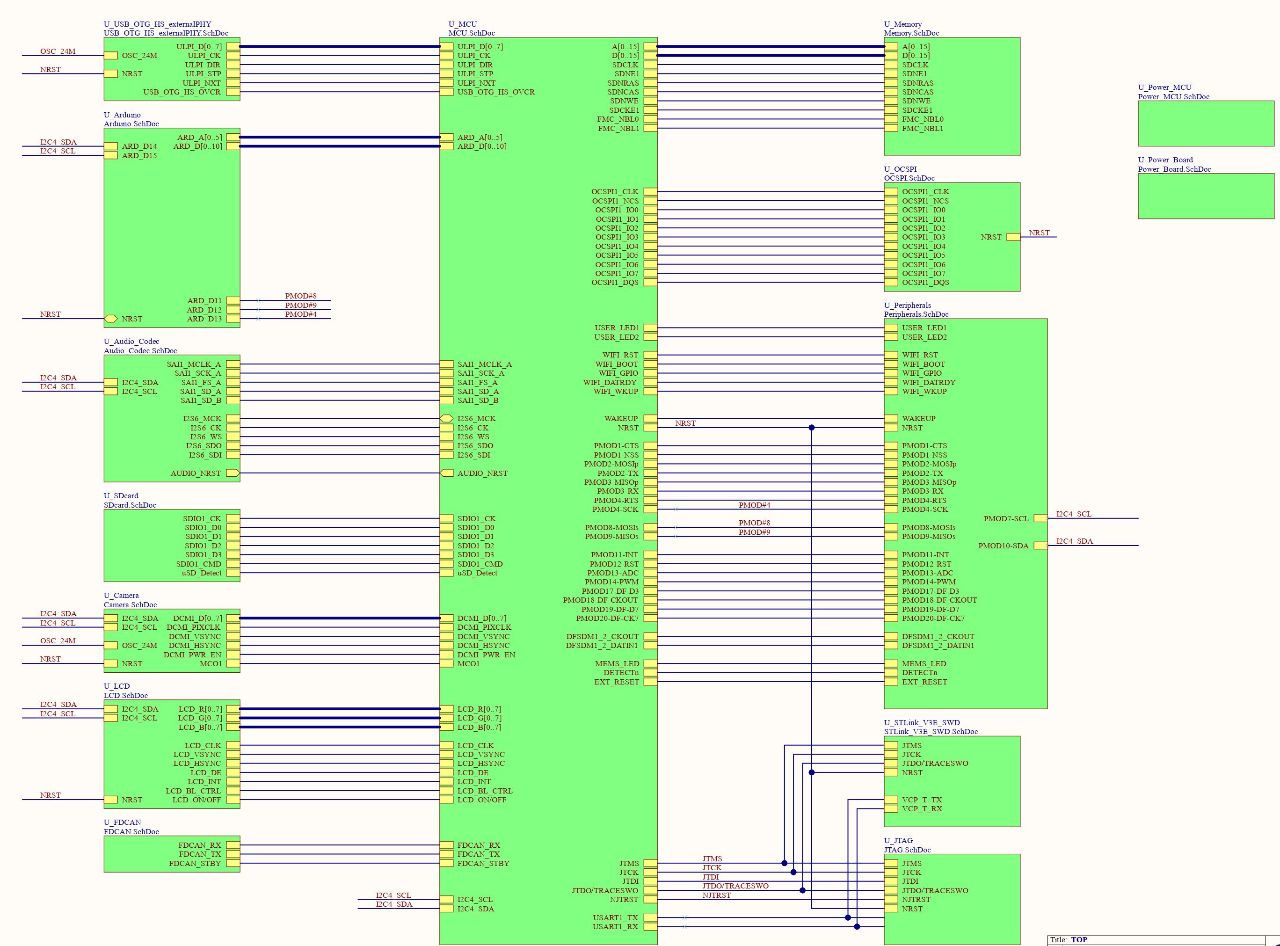Click the U_SDcard sheet designator label
This screenshot has width=1280, height=946.
click(121, 496)
